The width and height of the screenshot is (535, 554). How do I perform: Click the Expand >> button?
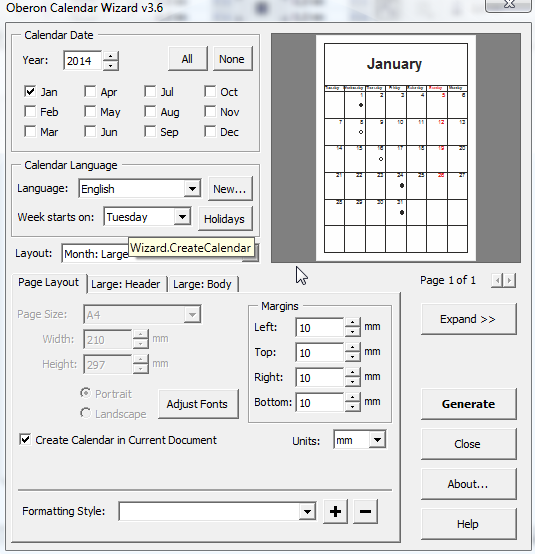468,319
